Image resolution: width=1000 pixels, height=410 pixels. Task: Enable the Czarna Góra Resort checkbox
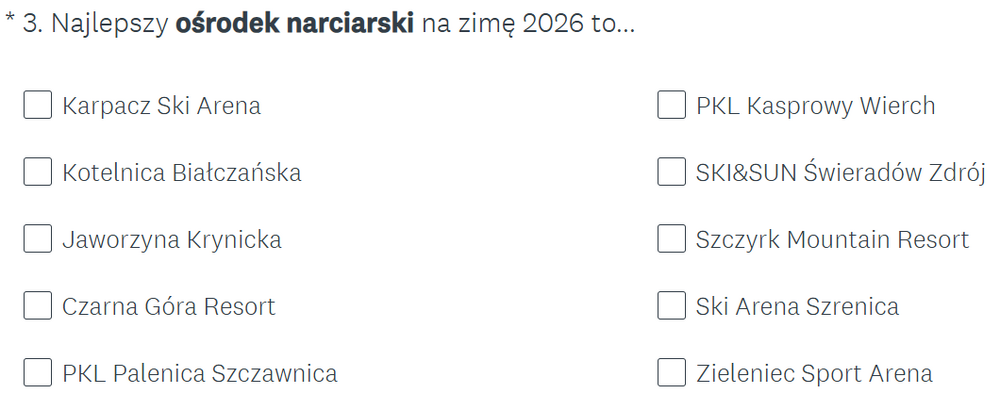coord(38,306)
